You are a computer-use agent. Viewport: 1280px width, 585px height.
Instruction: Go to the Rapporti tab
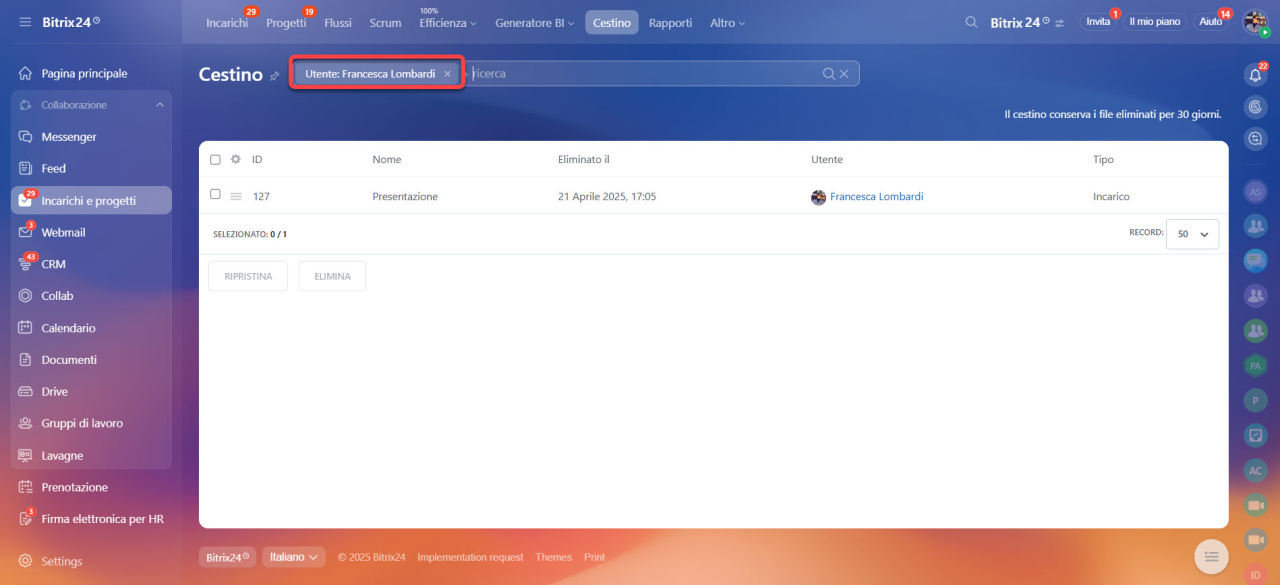click(670, 23)
